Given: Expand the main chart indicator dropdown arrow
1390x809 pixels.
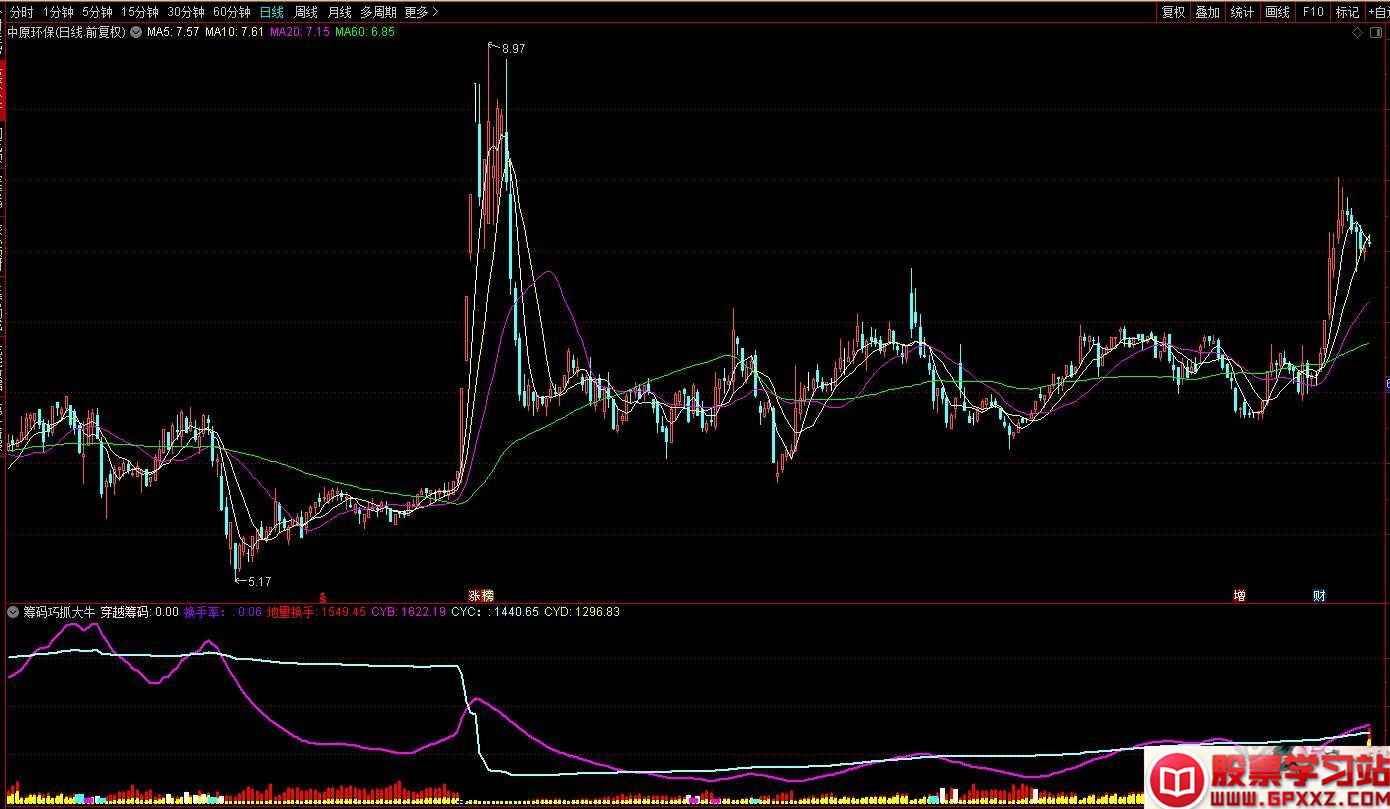Looking at the screenshot, I should click(x=136, y=32).
